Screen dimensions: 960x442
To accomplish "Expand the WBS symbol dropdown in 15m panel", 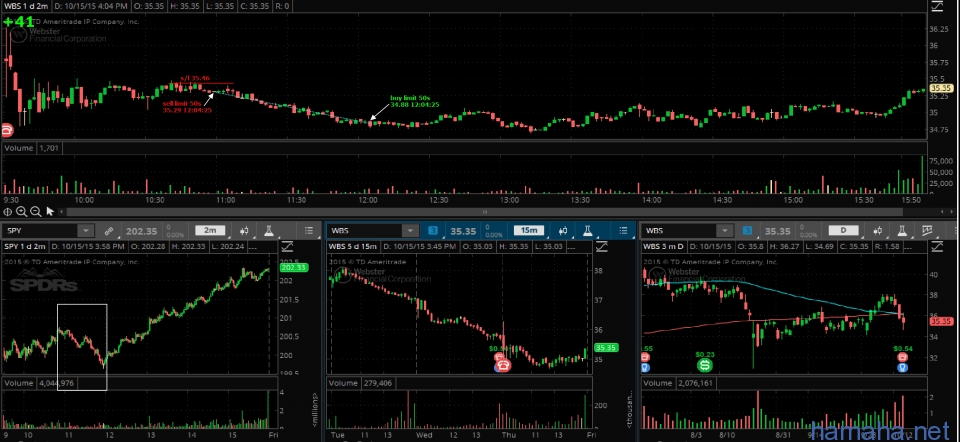I will point(410,231).
